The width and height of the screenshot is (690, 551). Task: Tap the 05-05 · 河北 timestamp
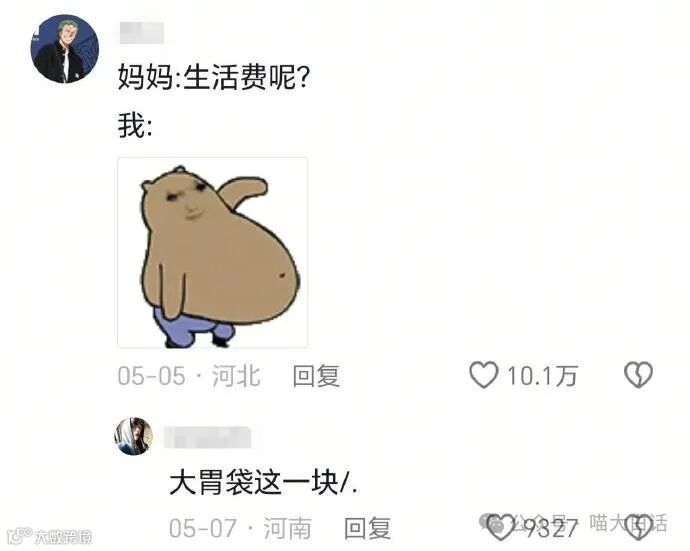pyautogui.click(x=189, y=376)
